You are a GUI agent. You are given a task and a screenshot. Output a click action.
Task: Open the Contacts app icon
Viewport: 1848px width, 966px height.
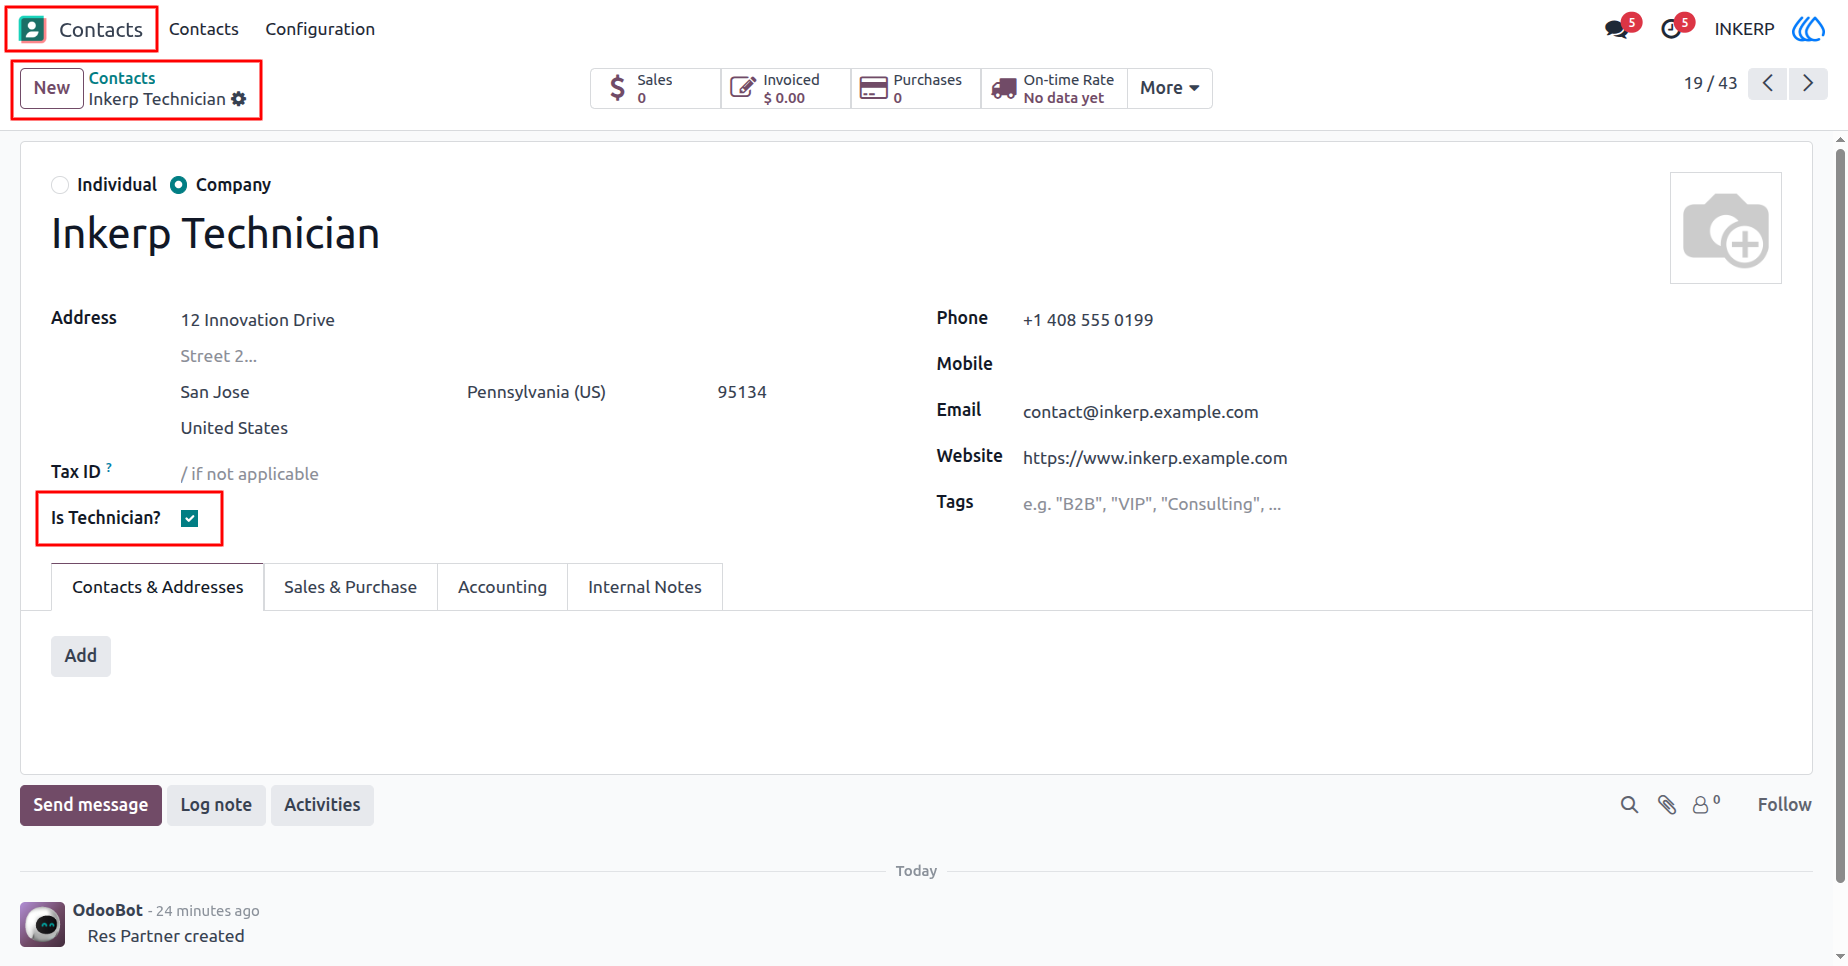(x=33, y=29)
